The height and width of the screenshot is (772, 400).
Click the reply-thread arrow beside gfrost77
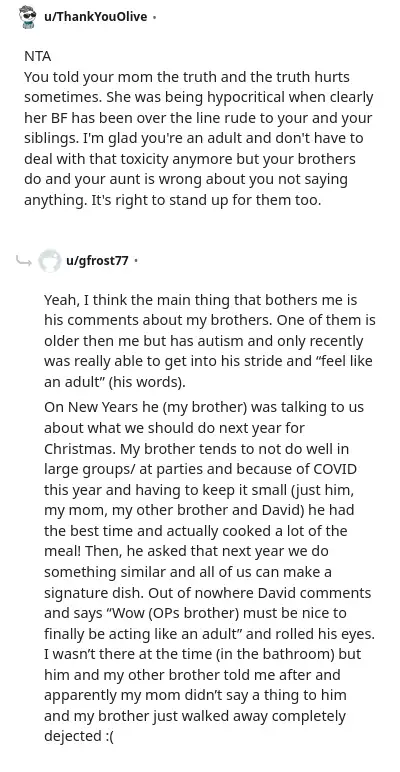click(x=24, y=261)
